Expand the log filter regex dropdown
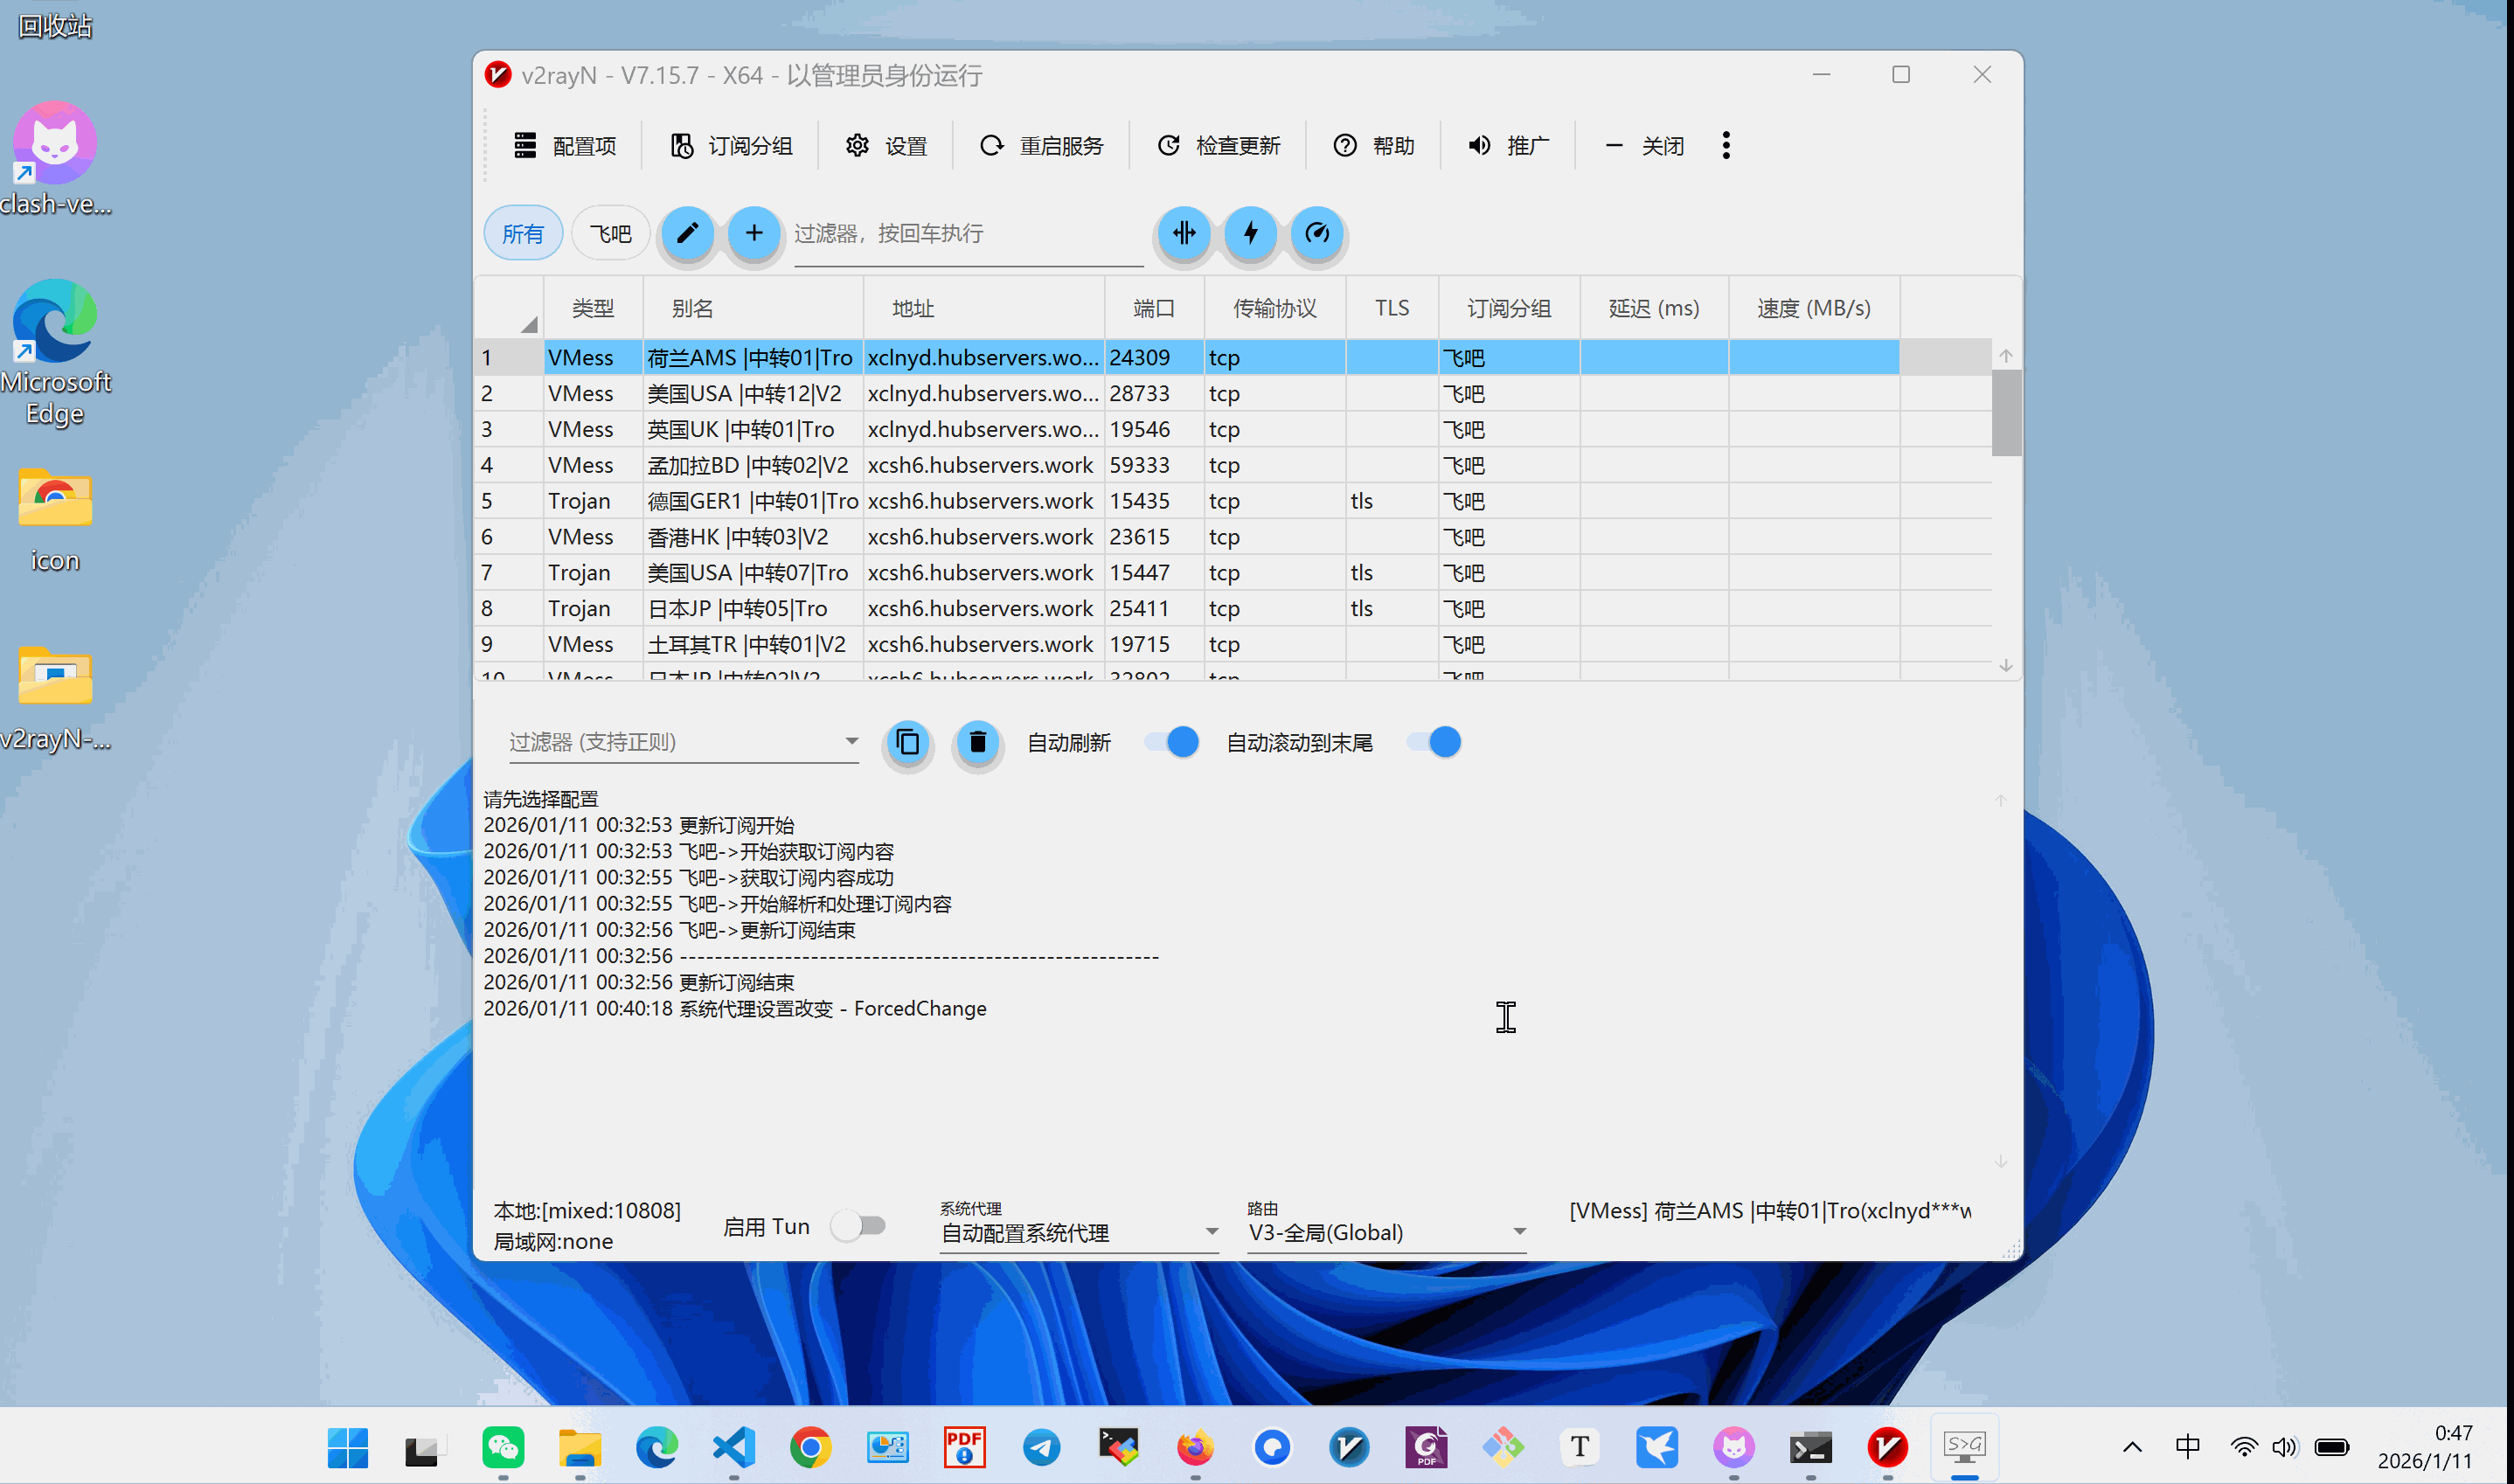Viewport: 2514px width, 1484px height. tap(851, 742)
